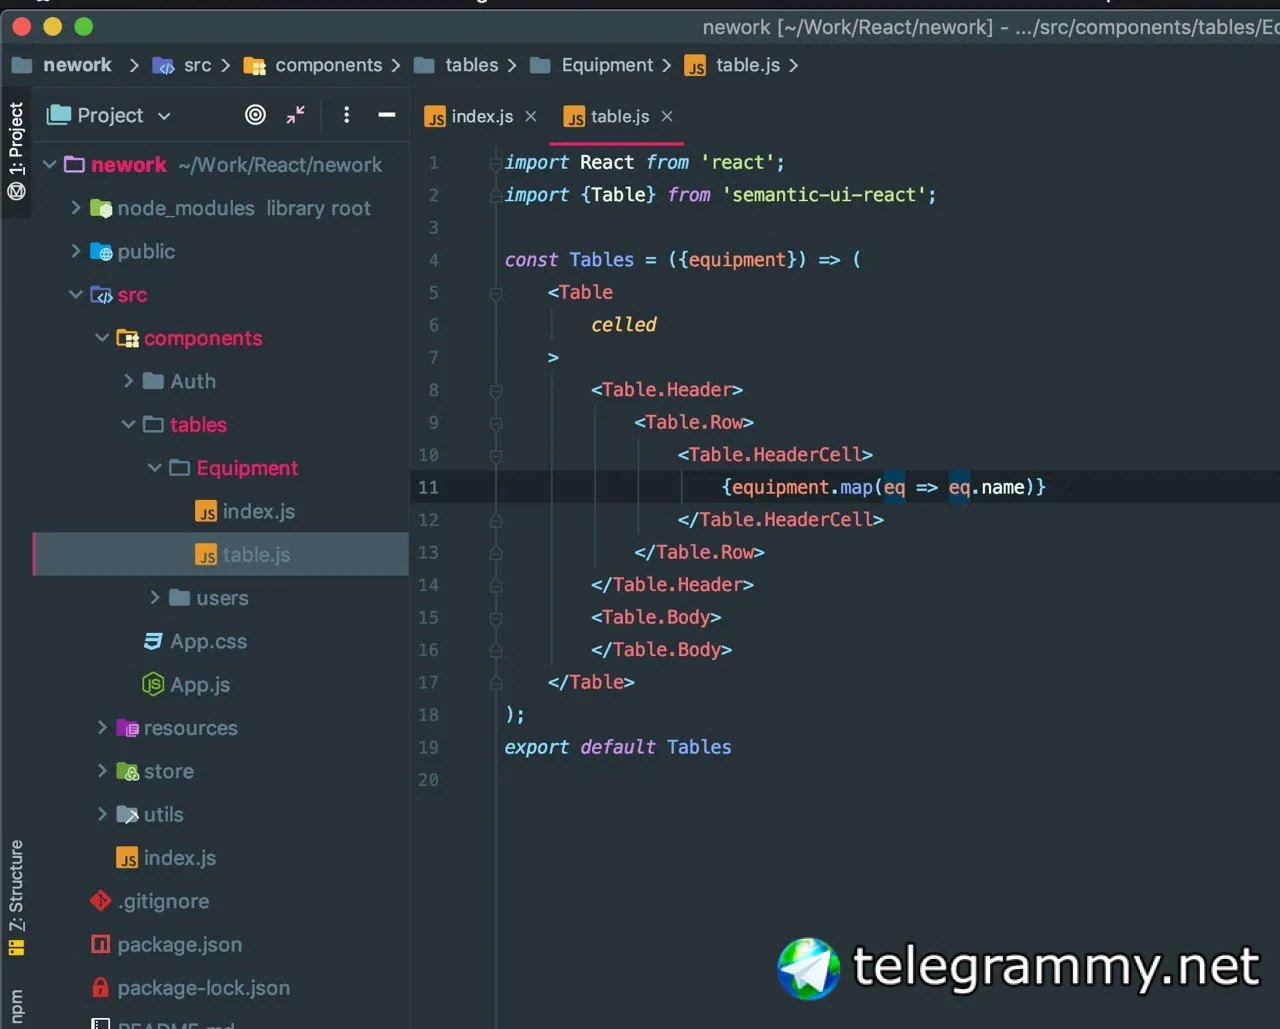This screenshot has height=1029, width=1280.
Task: Click 'const Tables' declaration on line 4
Action: (570, 260)
